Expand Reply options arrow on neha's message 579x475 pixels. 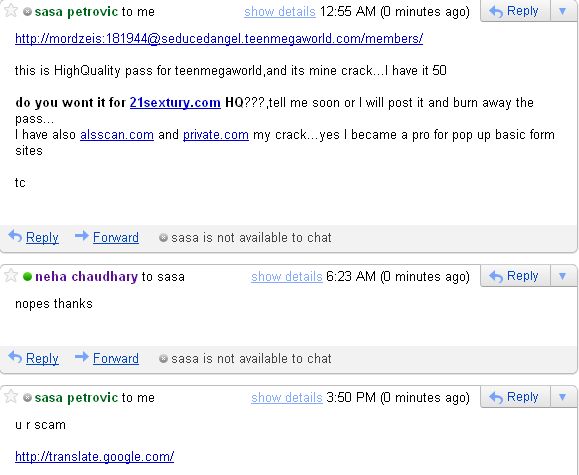[563, 276]
